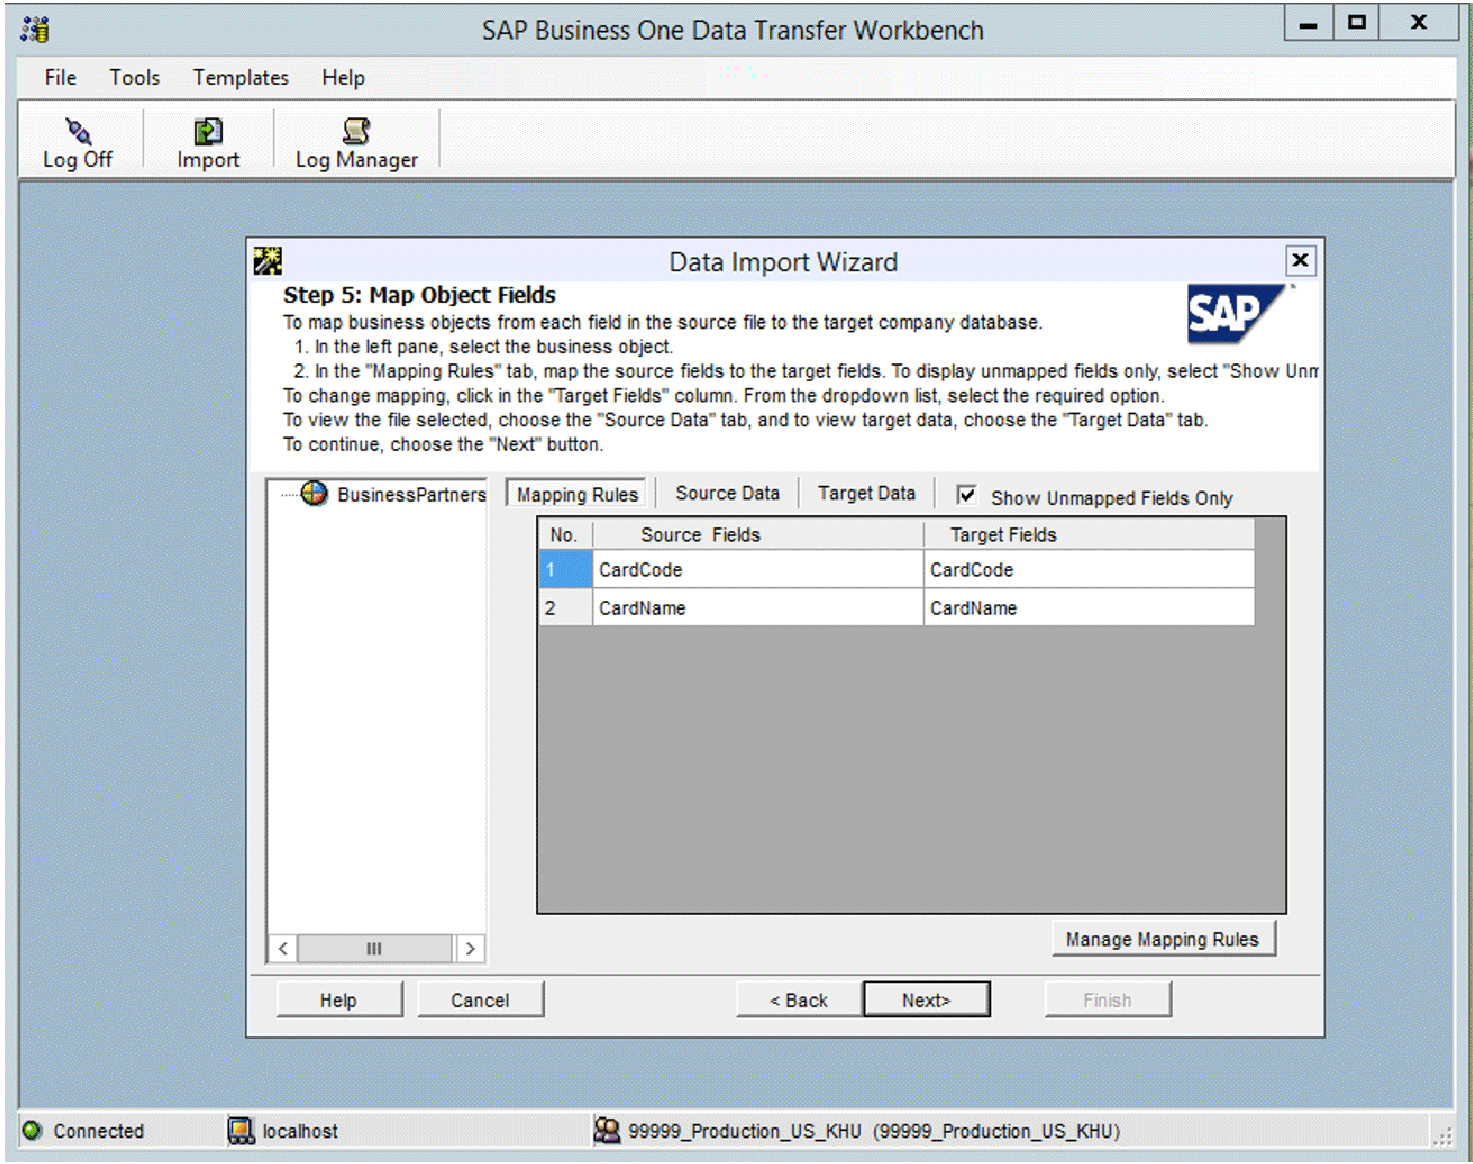Click the SAP logo in wizard
The height and width of the screenshot is (1164, 1473).
1236,313
